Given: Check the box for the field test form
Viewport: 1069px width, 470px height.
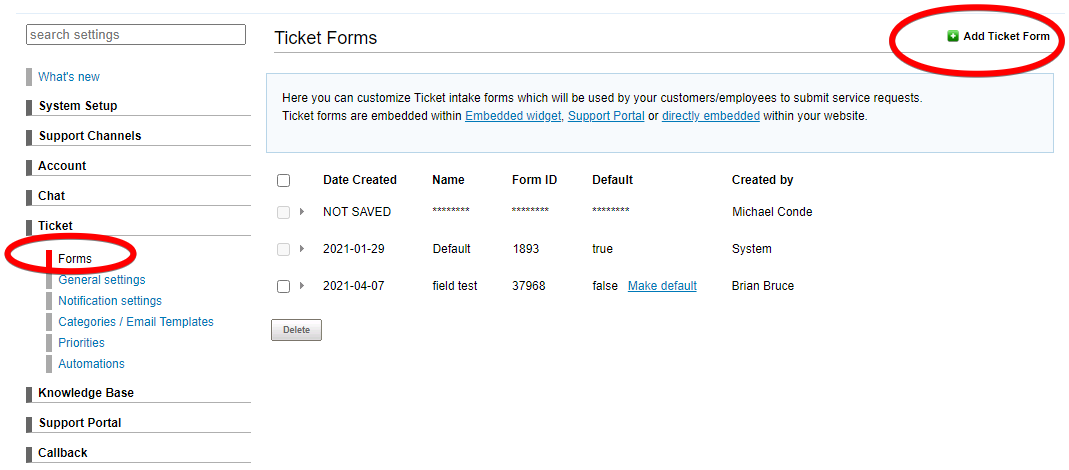Looking at the screenshot, I should coord(283,286).
